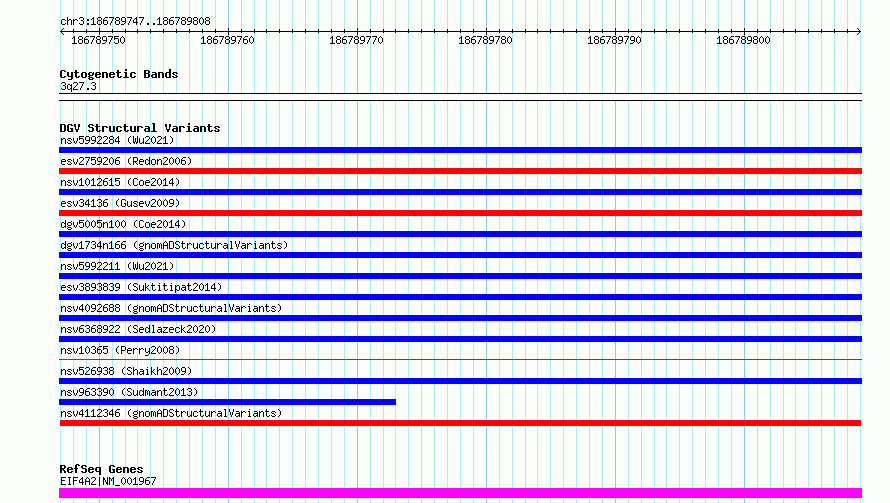Click the red bar under esv34136 (Gusev2009)
The width and height of the screenshot is (890, 503).
pyautogui.click(x=460, y=213)
